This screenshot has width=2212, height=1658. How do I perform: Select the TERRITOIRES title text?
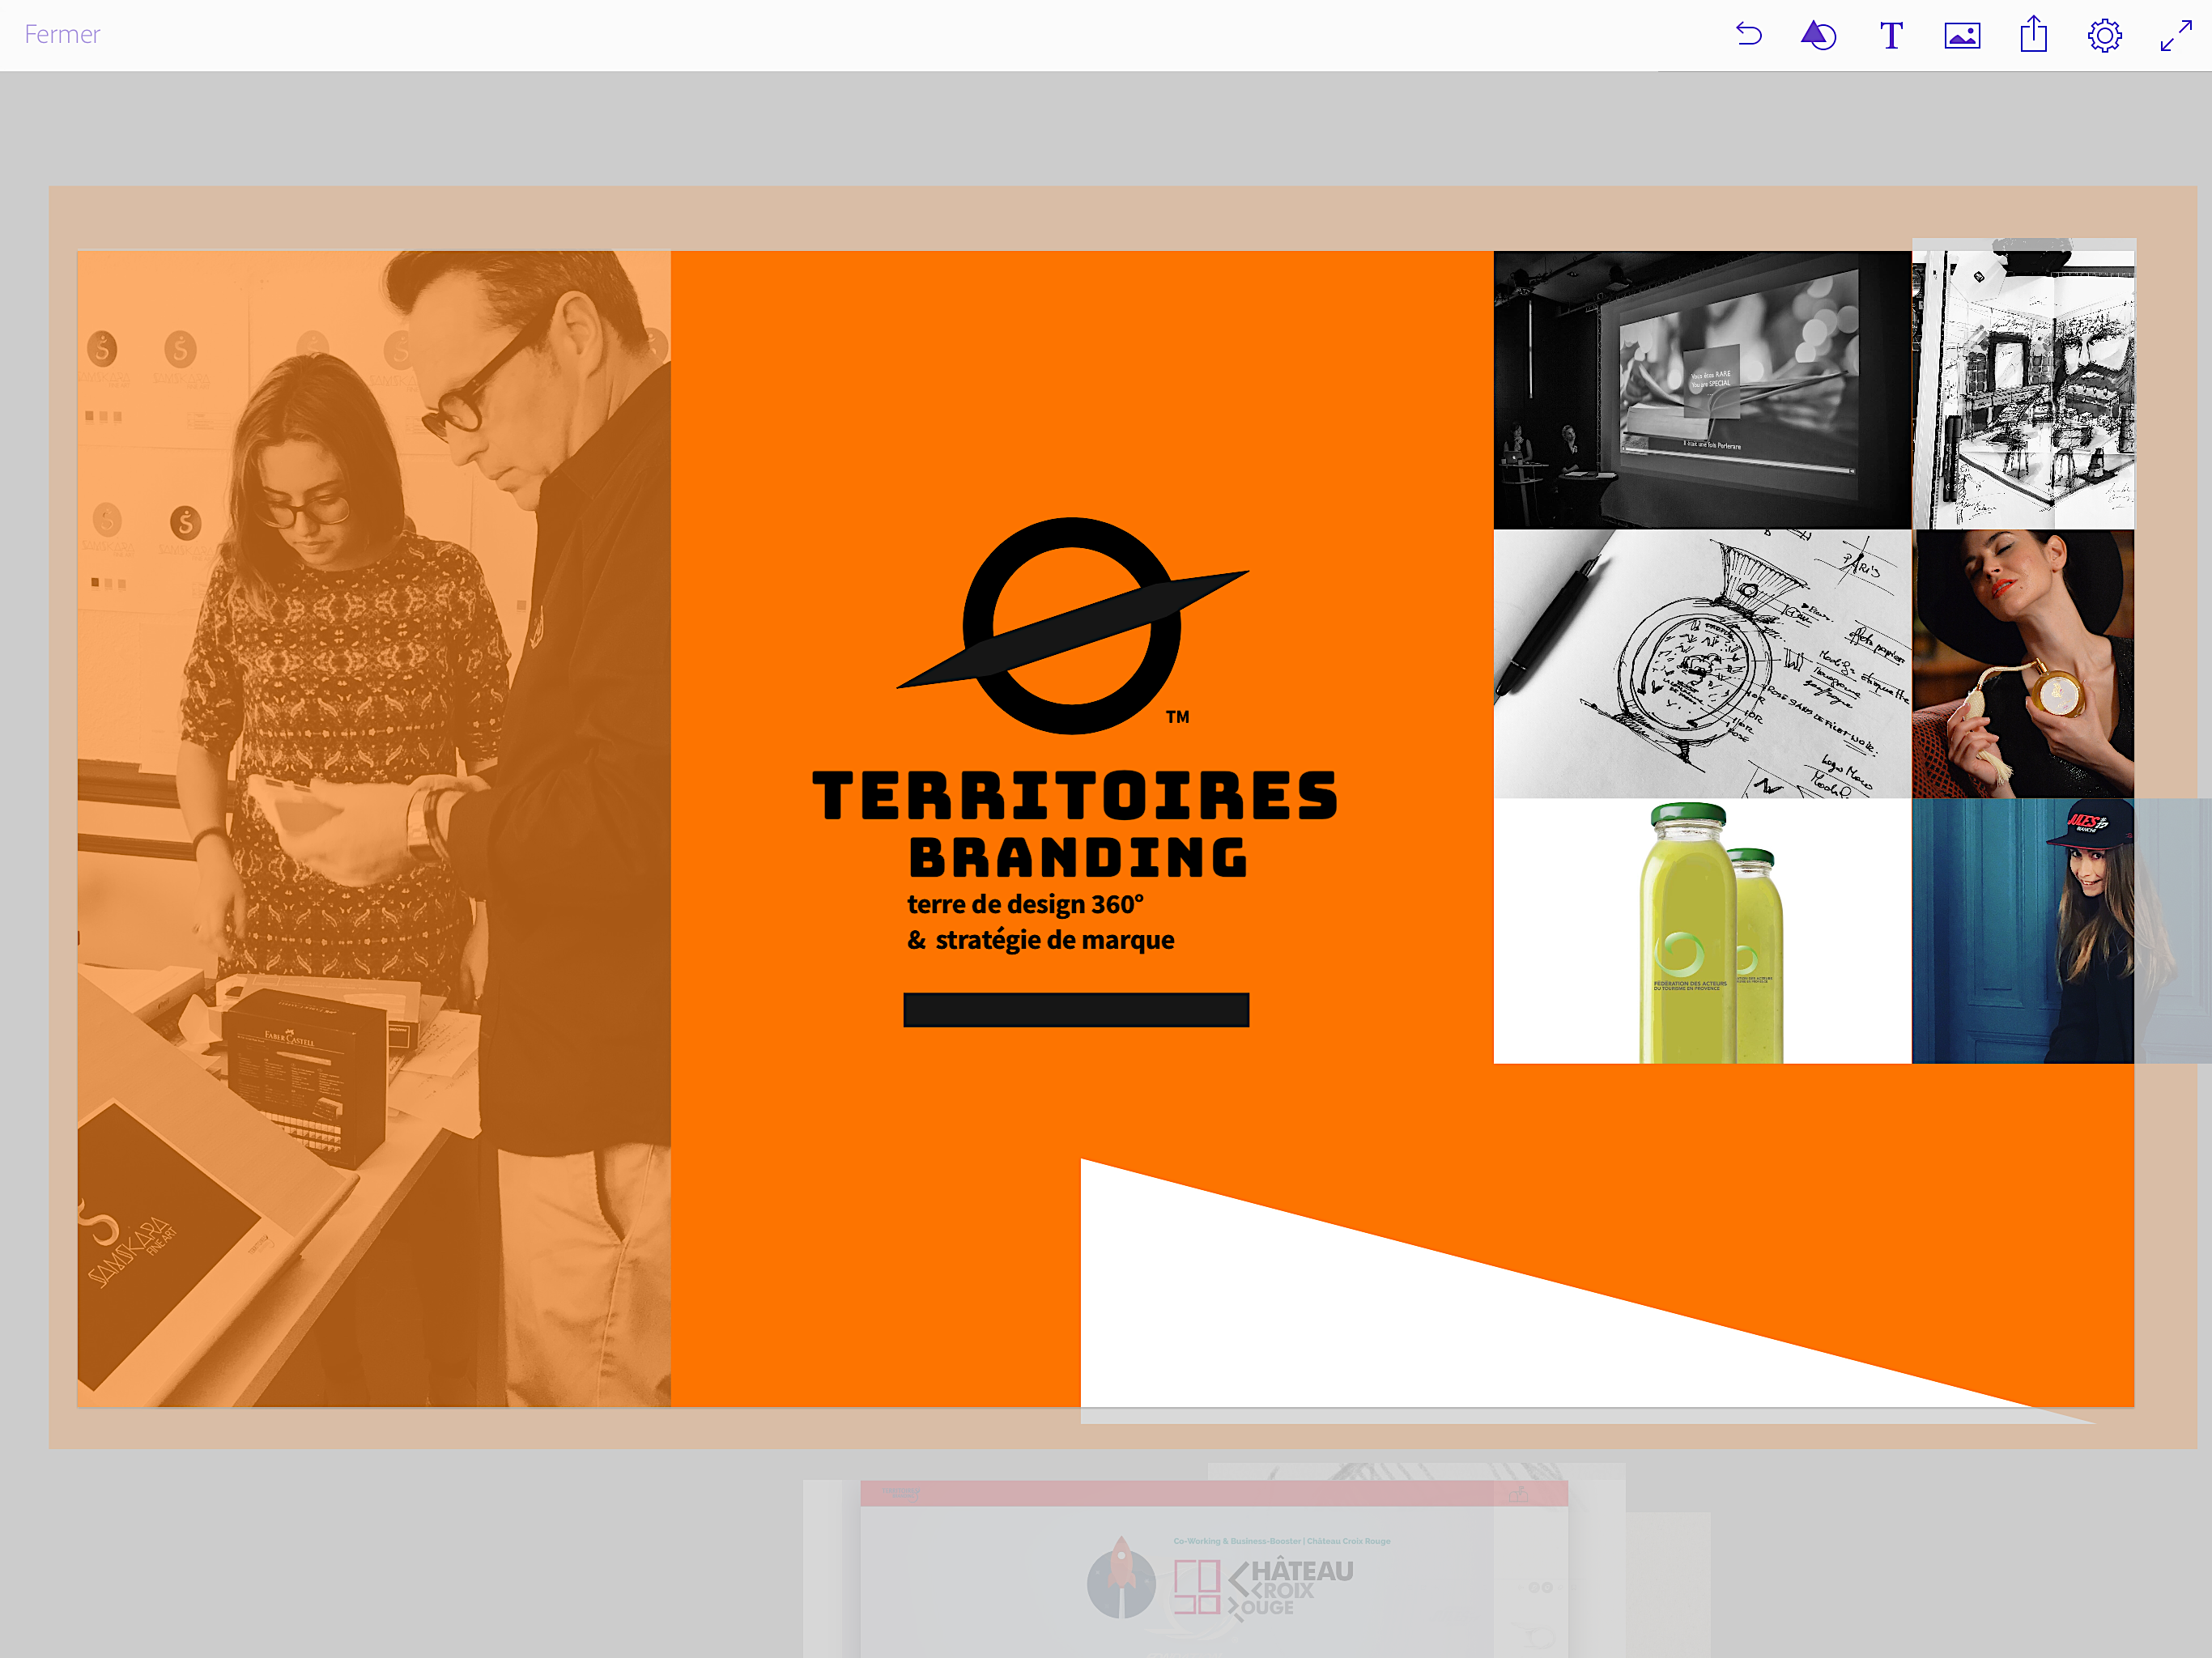(x=1075, y=796)
